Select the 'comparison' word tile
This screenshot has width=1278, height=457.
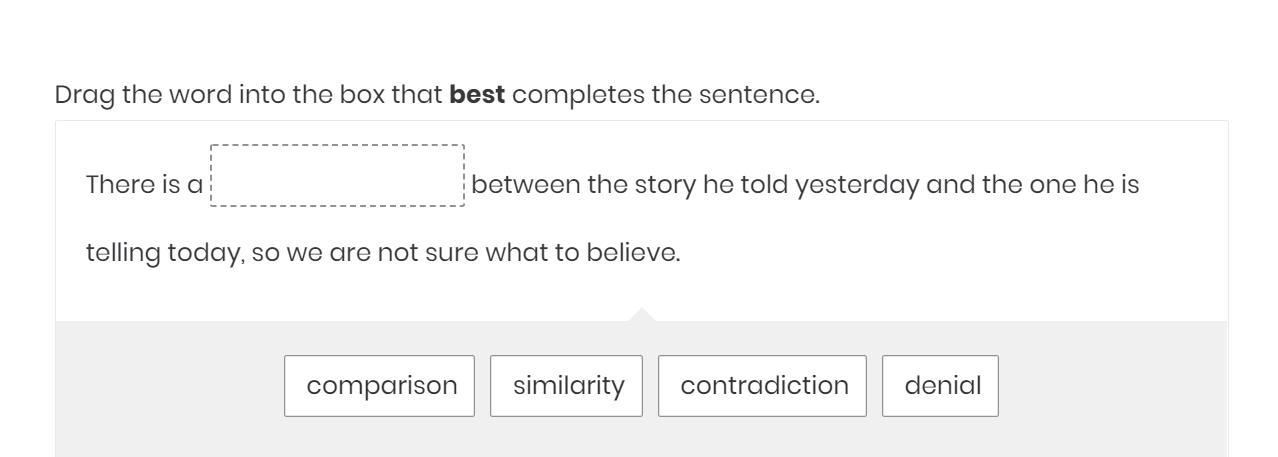(380, 386)
